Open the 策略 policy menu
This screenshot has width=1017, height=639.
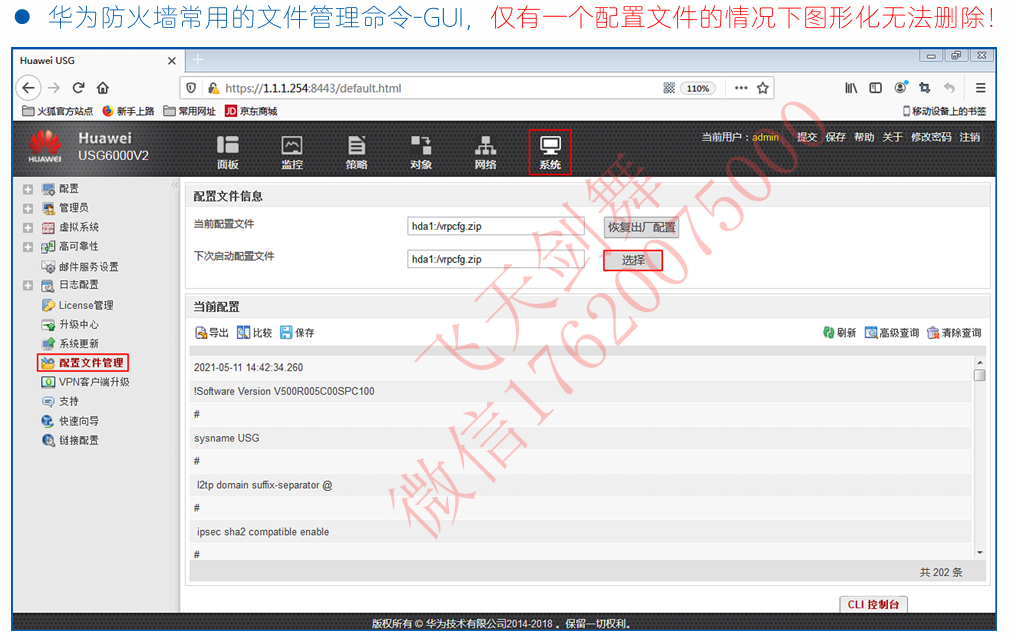[x=356, y=152]
